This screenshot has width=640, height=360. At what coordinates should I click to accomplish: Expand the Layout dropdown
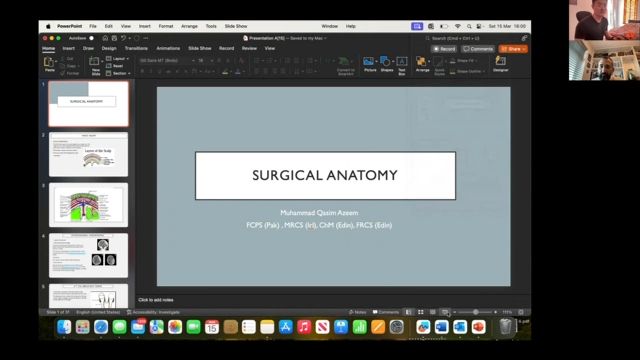pyautogui.click(x=118, y=59)
